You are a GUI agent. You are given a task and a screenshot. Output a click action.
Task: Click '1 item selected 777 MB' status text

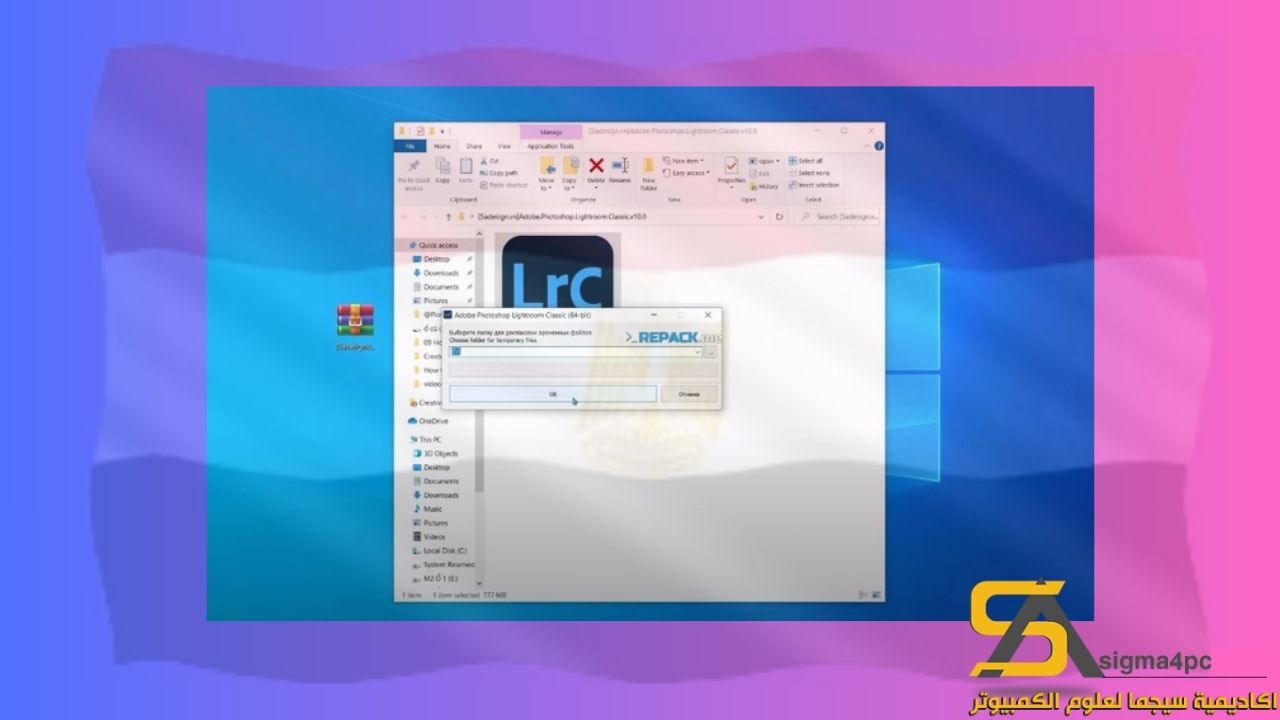pos(468,594)
